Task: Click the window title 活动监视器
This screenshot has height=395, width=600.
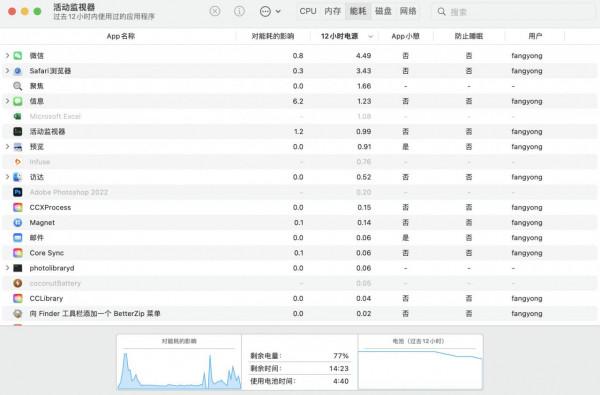Action: tap(74, 7)
